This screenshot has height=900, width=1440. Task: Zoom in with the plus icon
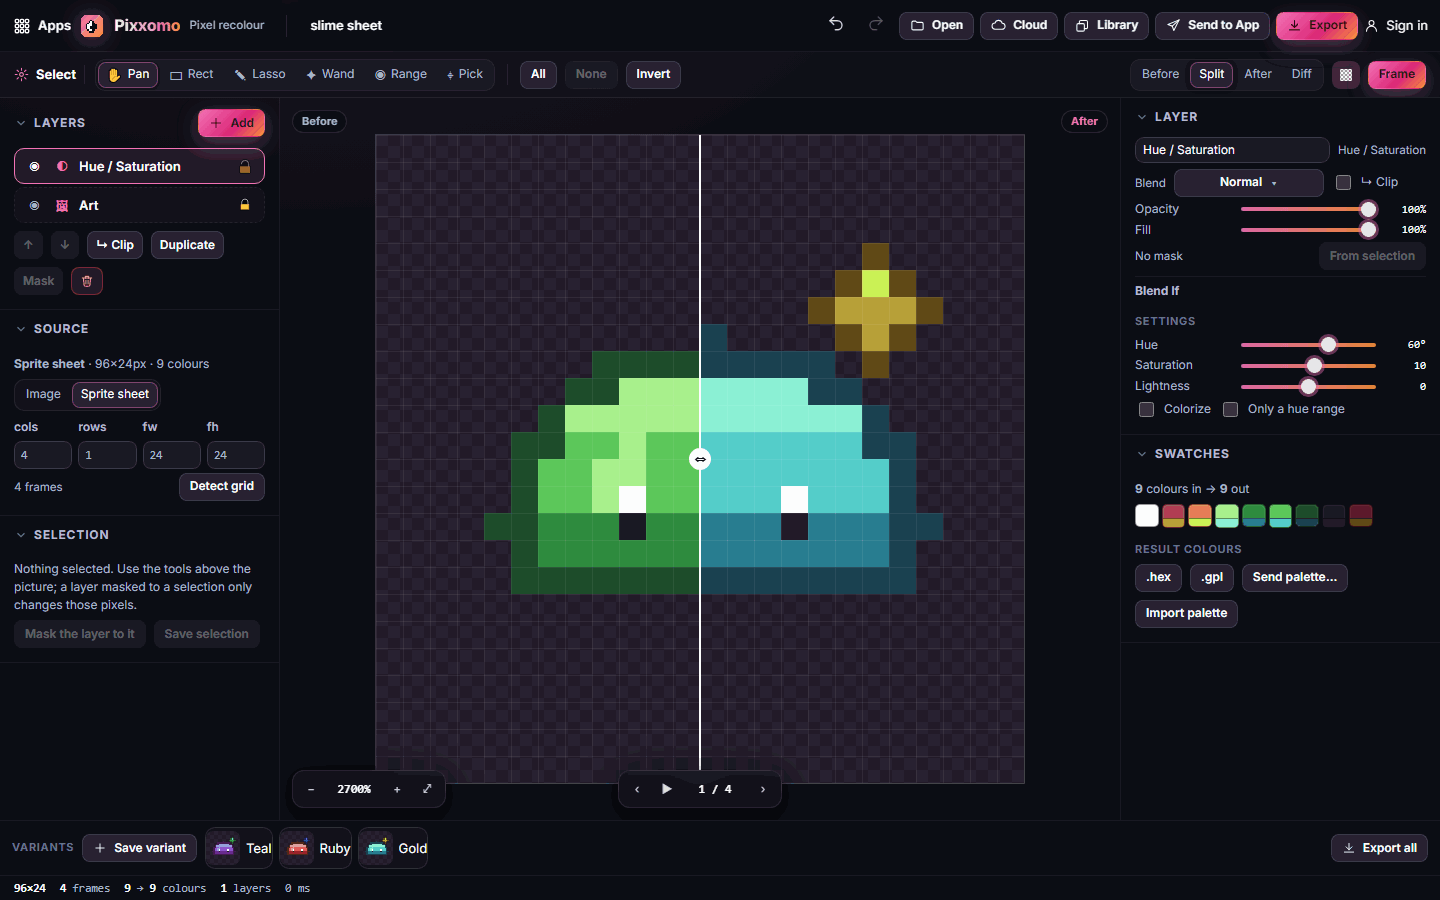tap(397, 789)
